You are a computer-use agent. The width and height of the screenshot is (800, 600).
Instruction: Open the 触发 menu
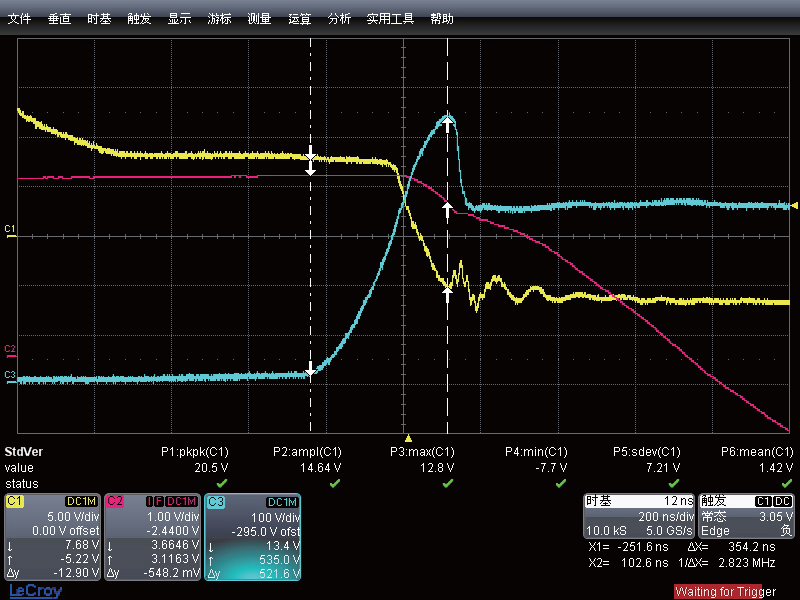coord(139,19)
